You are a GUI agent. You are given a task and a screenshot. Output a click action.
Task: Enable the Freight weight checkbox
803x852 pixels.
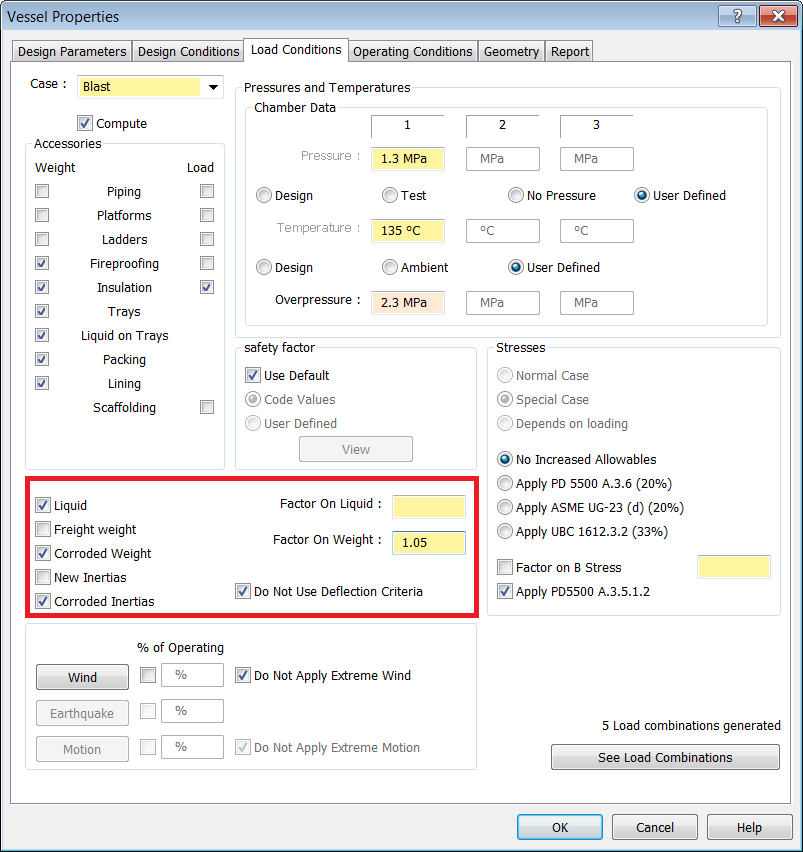click(x=43, y=529)
